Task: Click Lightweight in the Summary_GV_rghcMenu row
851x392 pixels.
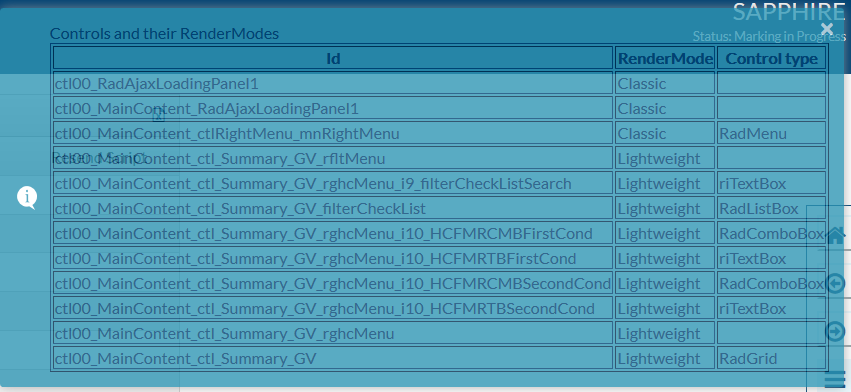Action: pos(659,333)
